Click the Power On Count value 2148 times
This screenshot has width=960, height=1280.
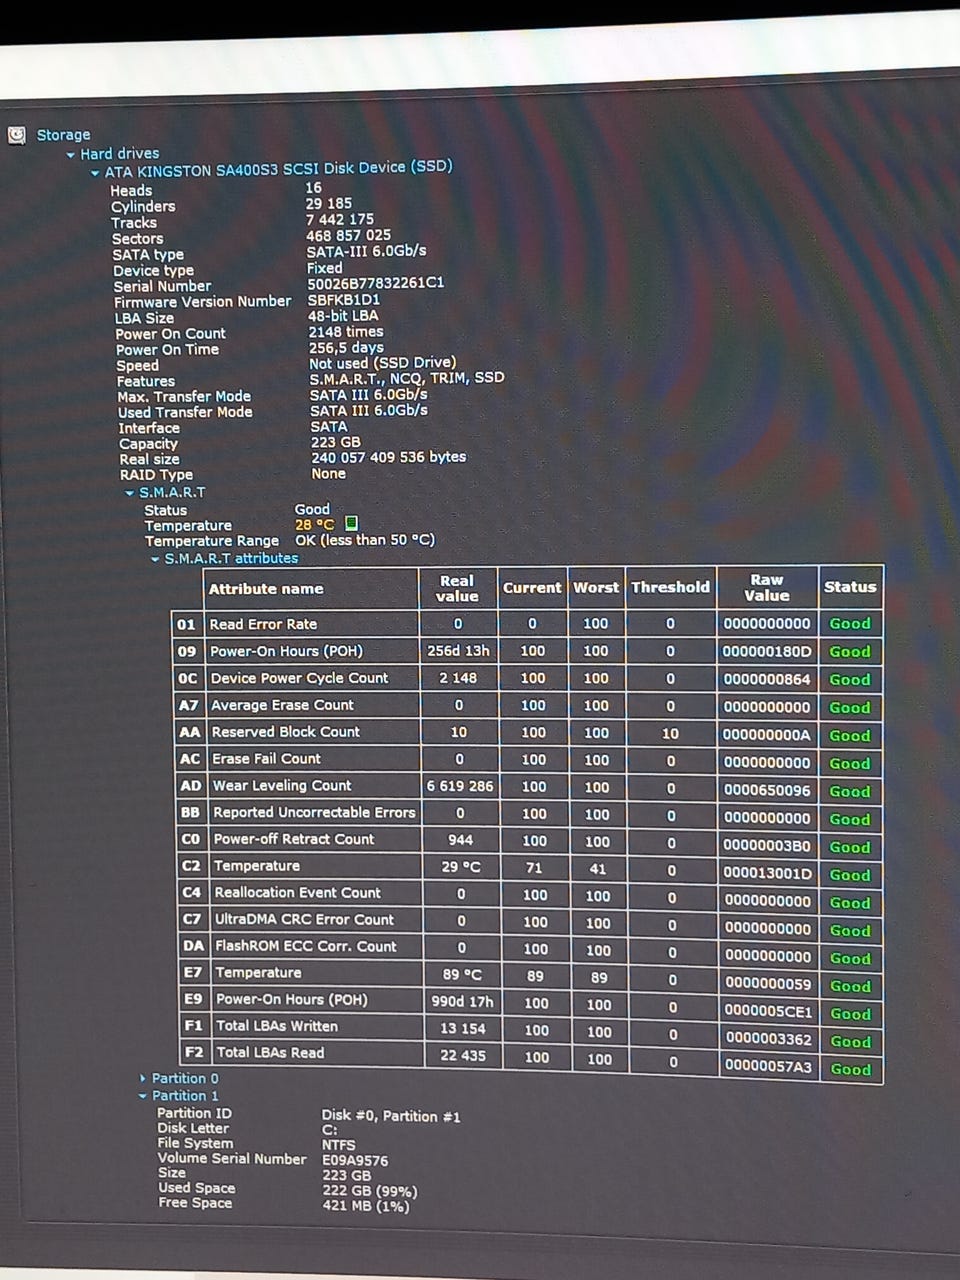[346, 331]
